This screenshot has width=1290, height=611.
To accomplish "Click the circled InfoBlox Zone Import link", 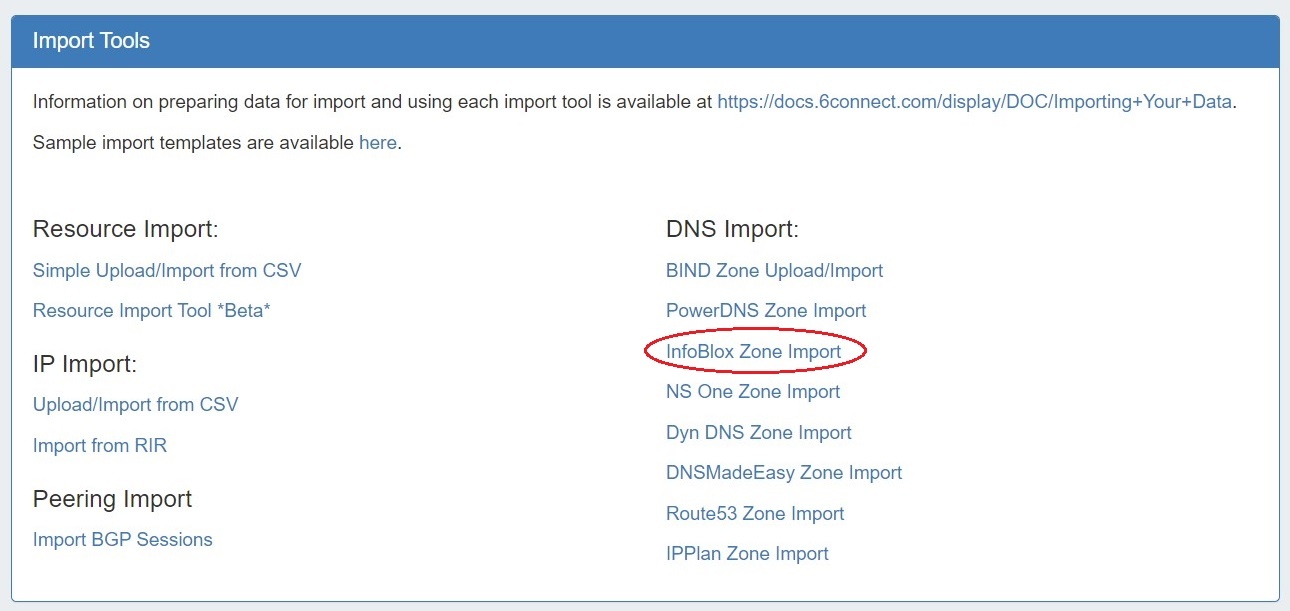I will coord(754,351).
